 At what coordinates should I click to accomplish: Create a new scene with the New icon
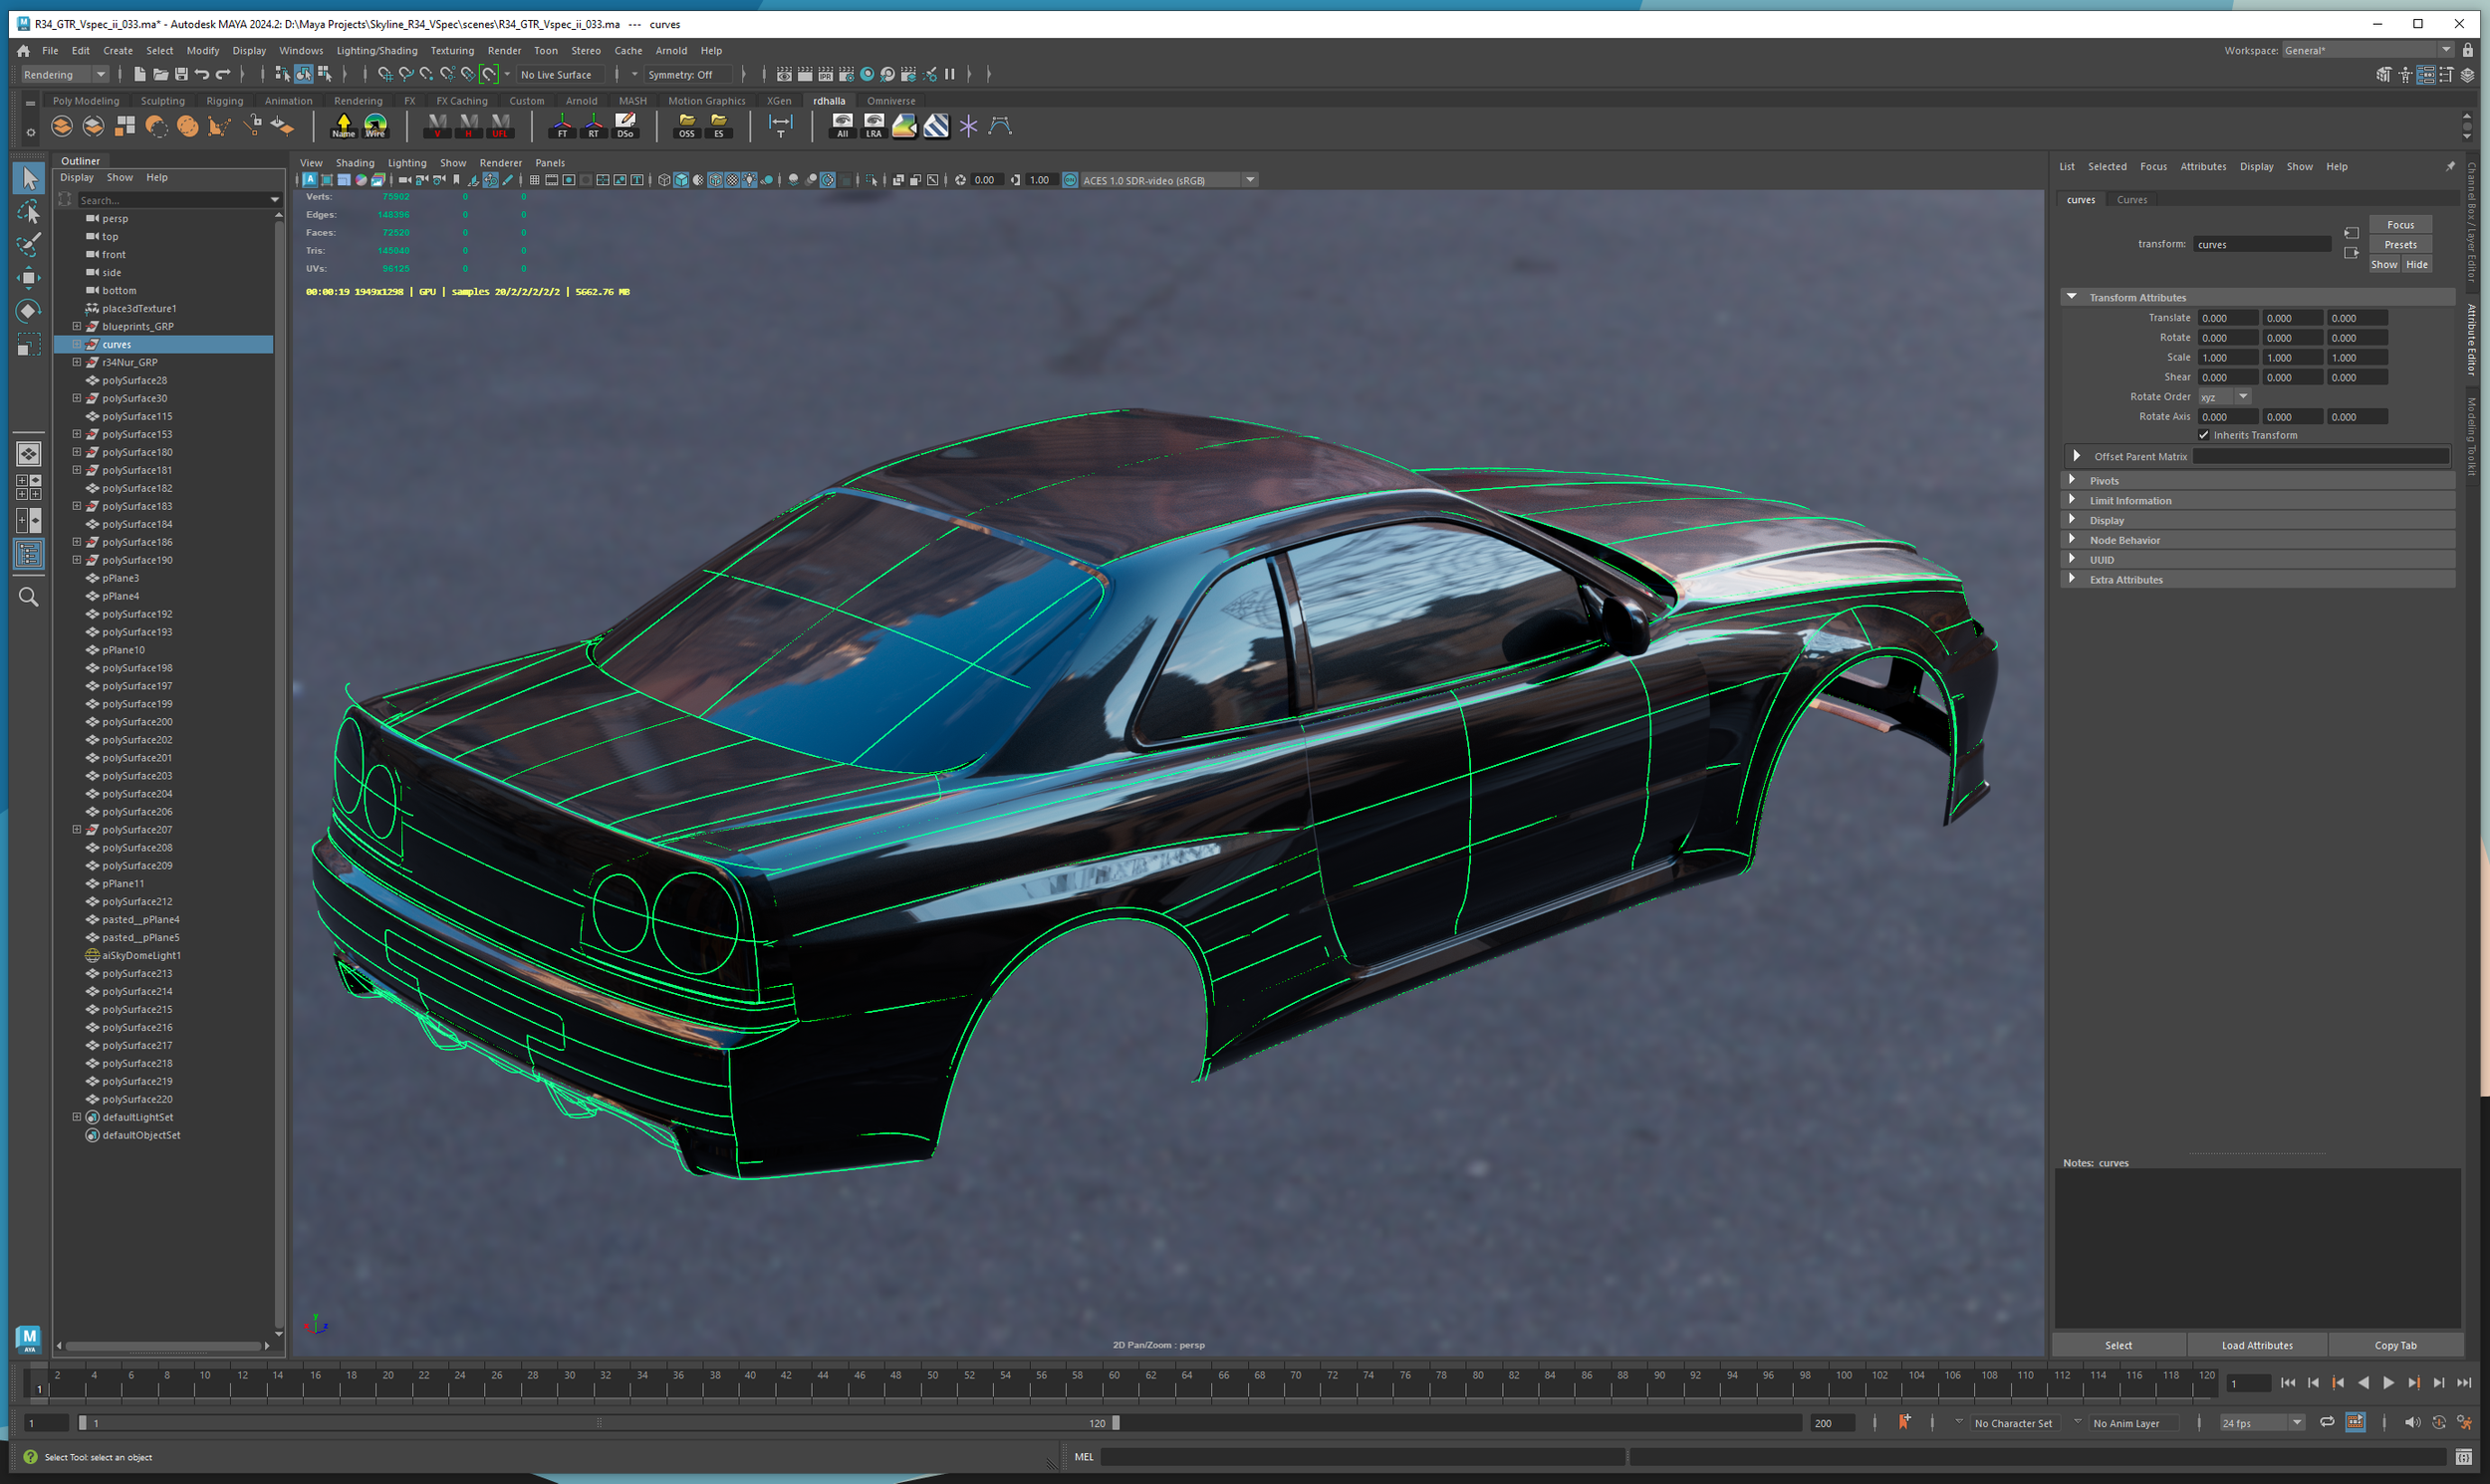pos(139,74)
